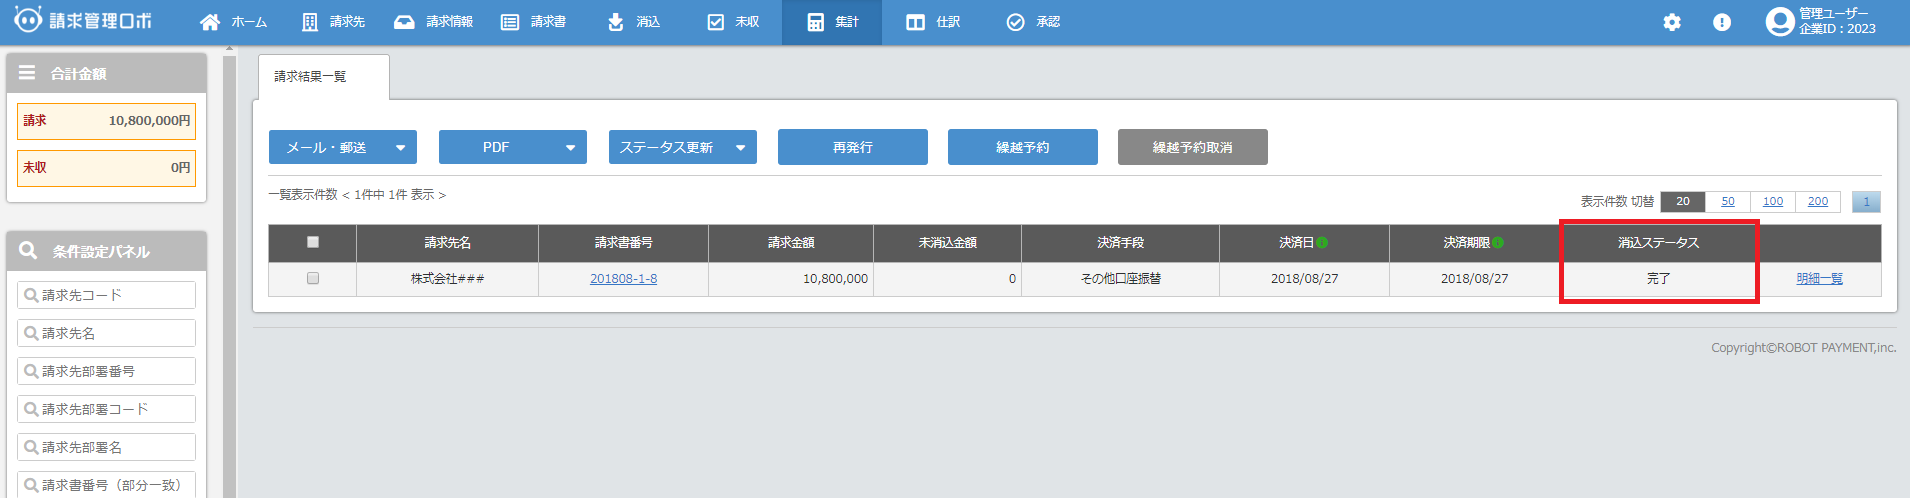Click the admin user avatar icon

tap(1779, 22)
